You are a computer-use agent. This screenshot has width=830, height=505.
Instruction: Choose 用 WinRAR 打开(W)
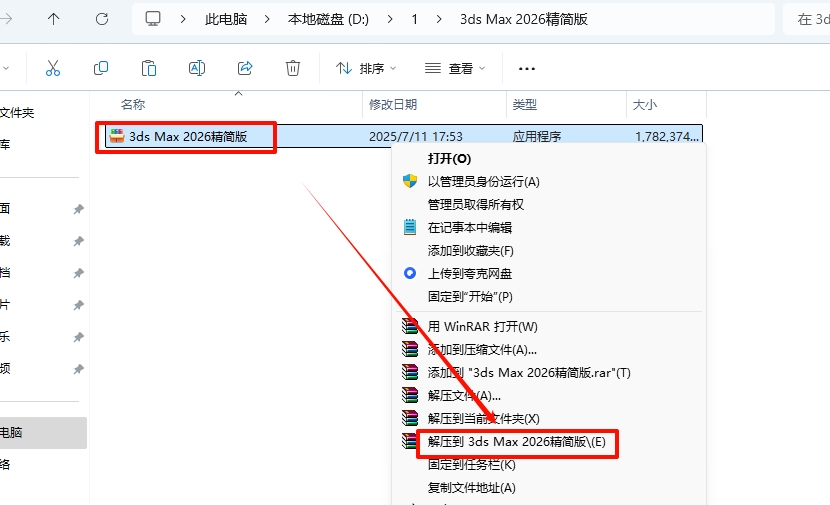(482, 327)
